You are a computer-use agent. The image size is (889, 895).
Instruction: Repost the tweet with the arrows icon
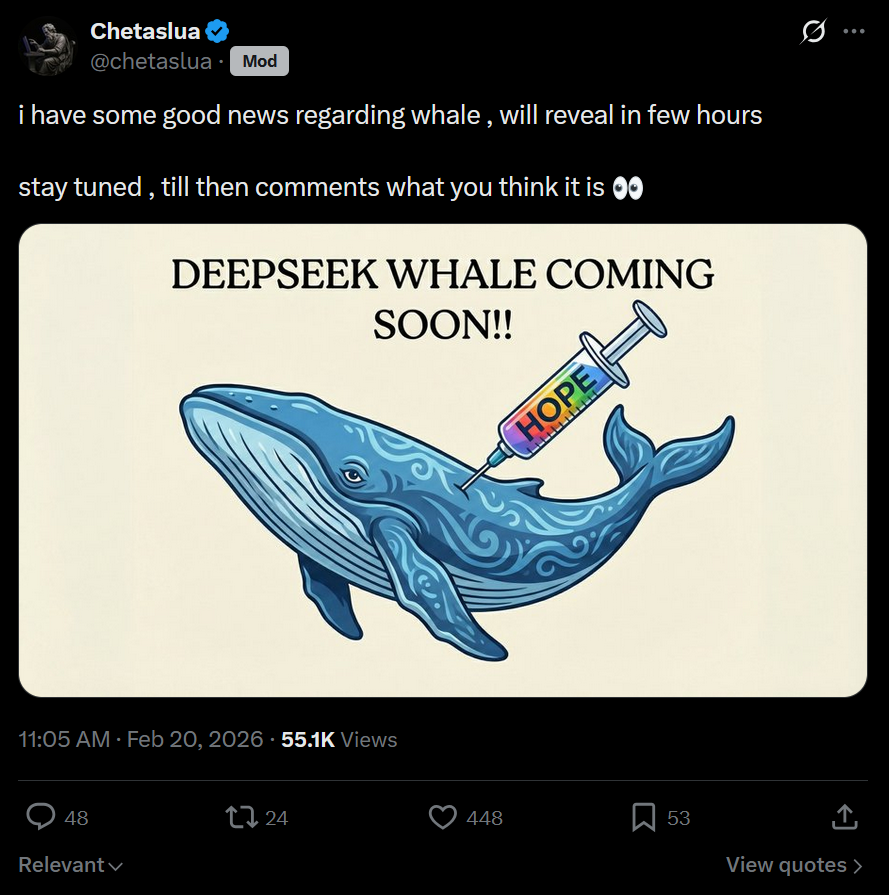(x=240, y=818)
